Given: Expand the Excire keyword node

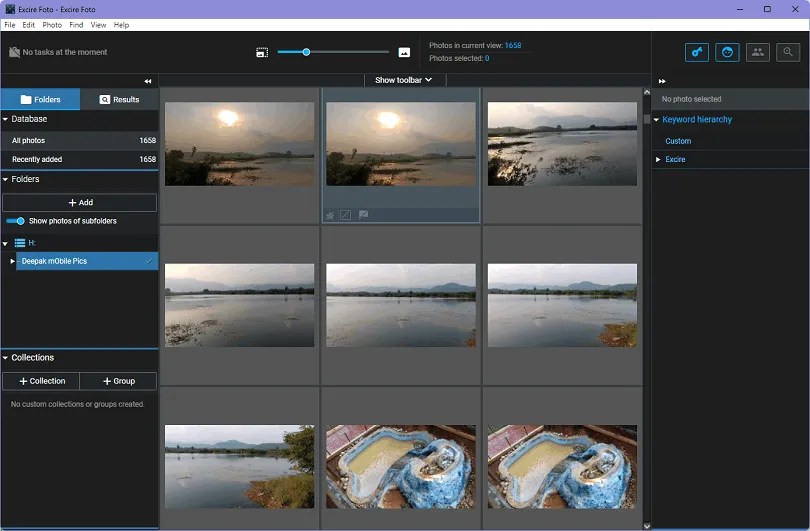Looking at the screenshot, I should 658,160.
